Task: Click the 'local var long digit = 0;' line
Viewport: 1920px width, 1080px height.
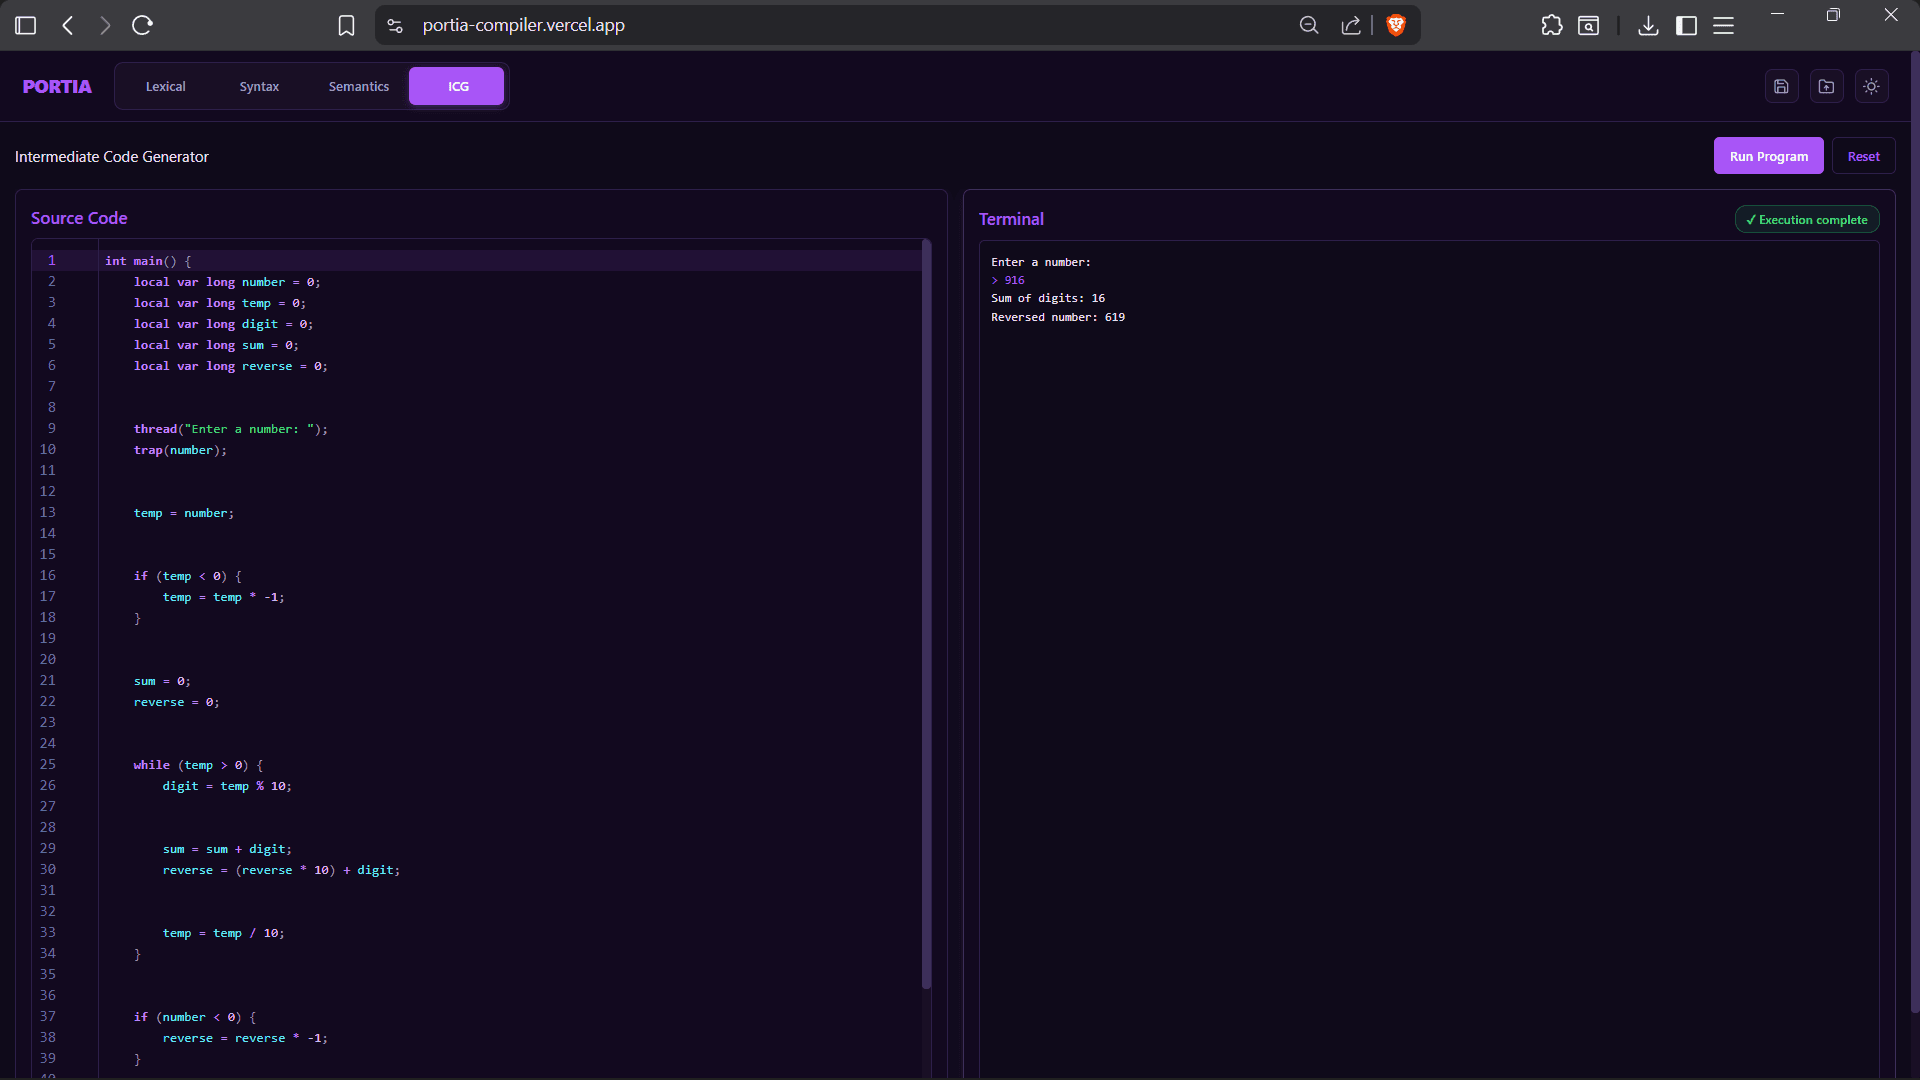Action: tap(223, 324)
